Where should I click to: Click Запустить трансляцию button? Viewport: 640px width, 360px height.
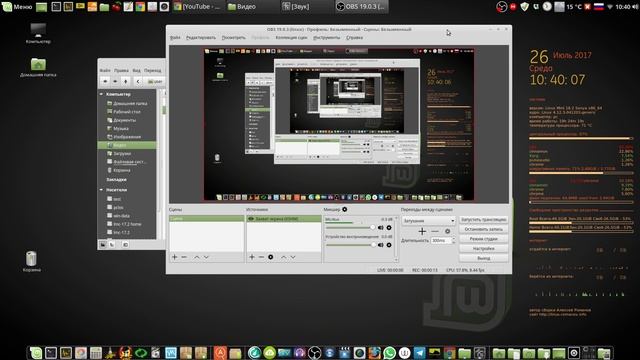click(484, 220)
